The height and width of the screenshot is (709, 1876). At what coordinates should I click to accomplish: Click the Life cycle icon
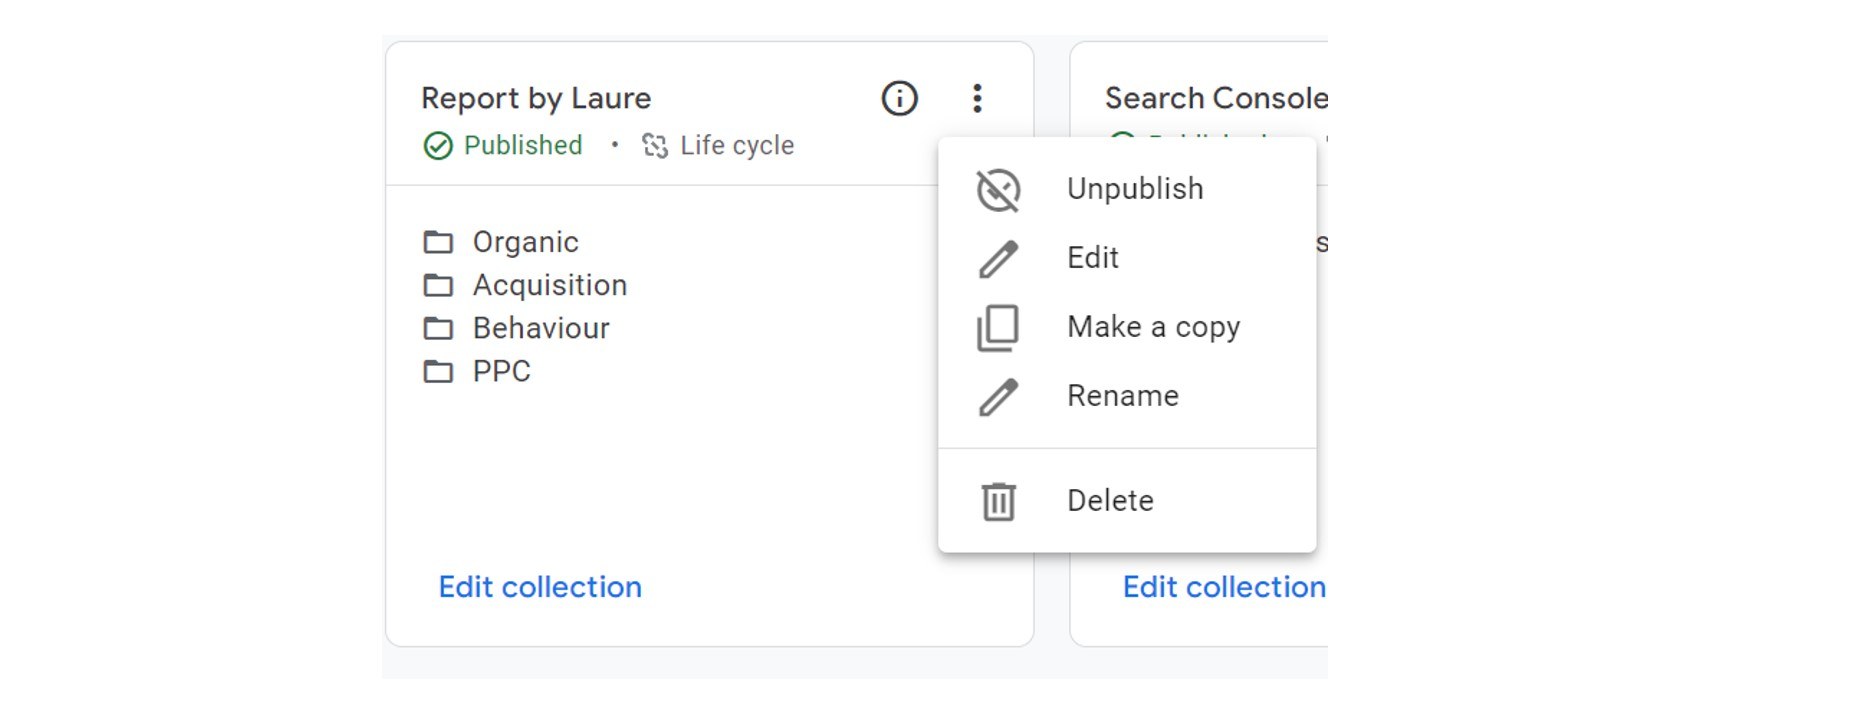click(x=655, y=146)
